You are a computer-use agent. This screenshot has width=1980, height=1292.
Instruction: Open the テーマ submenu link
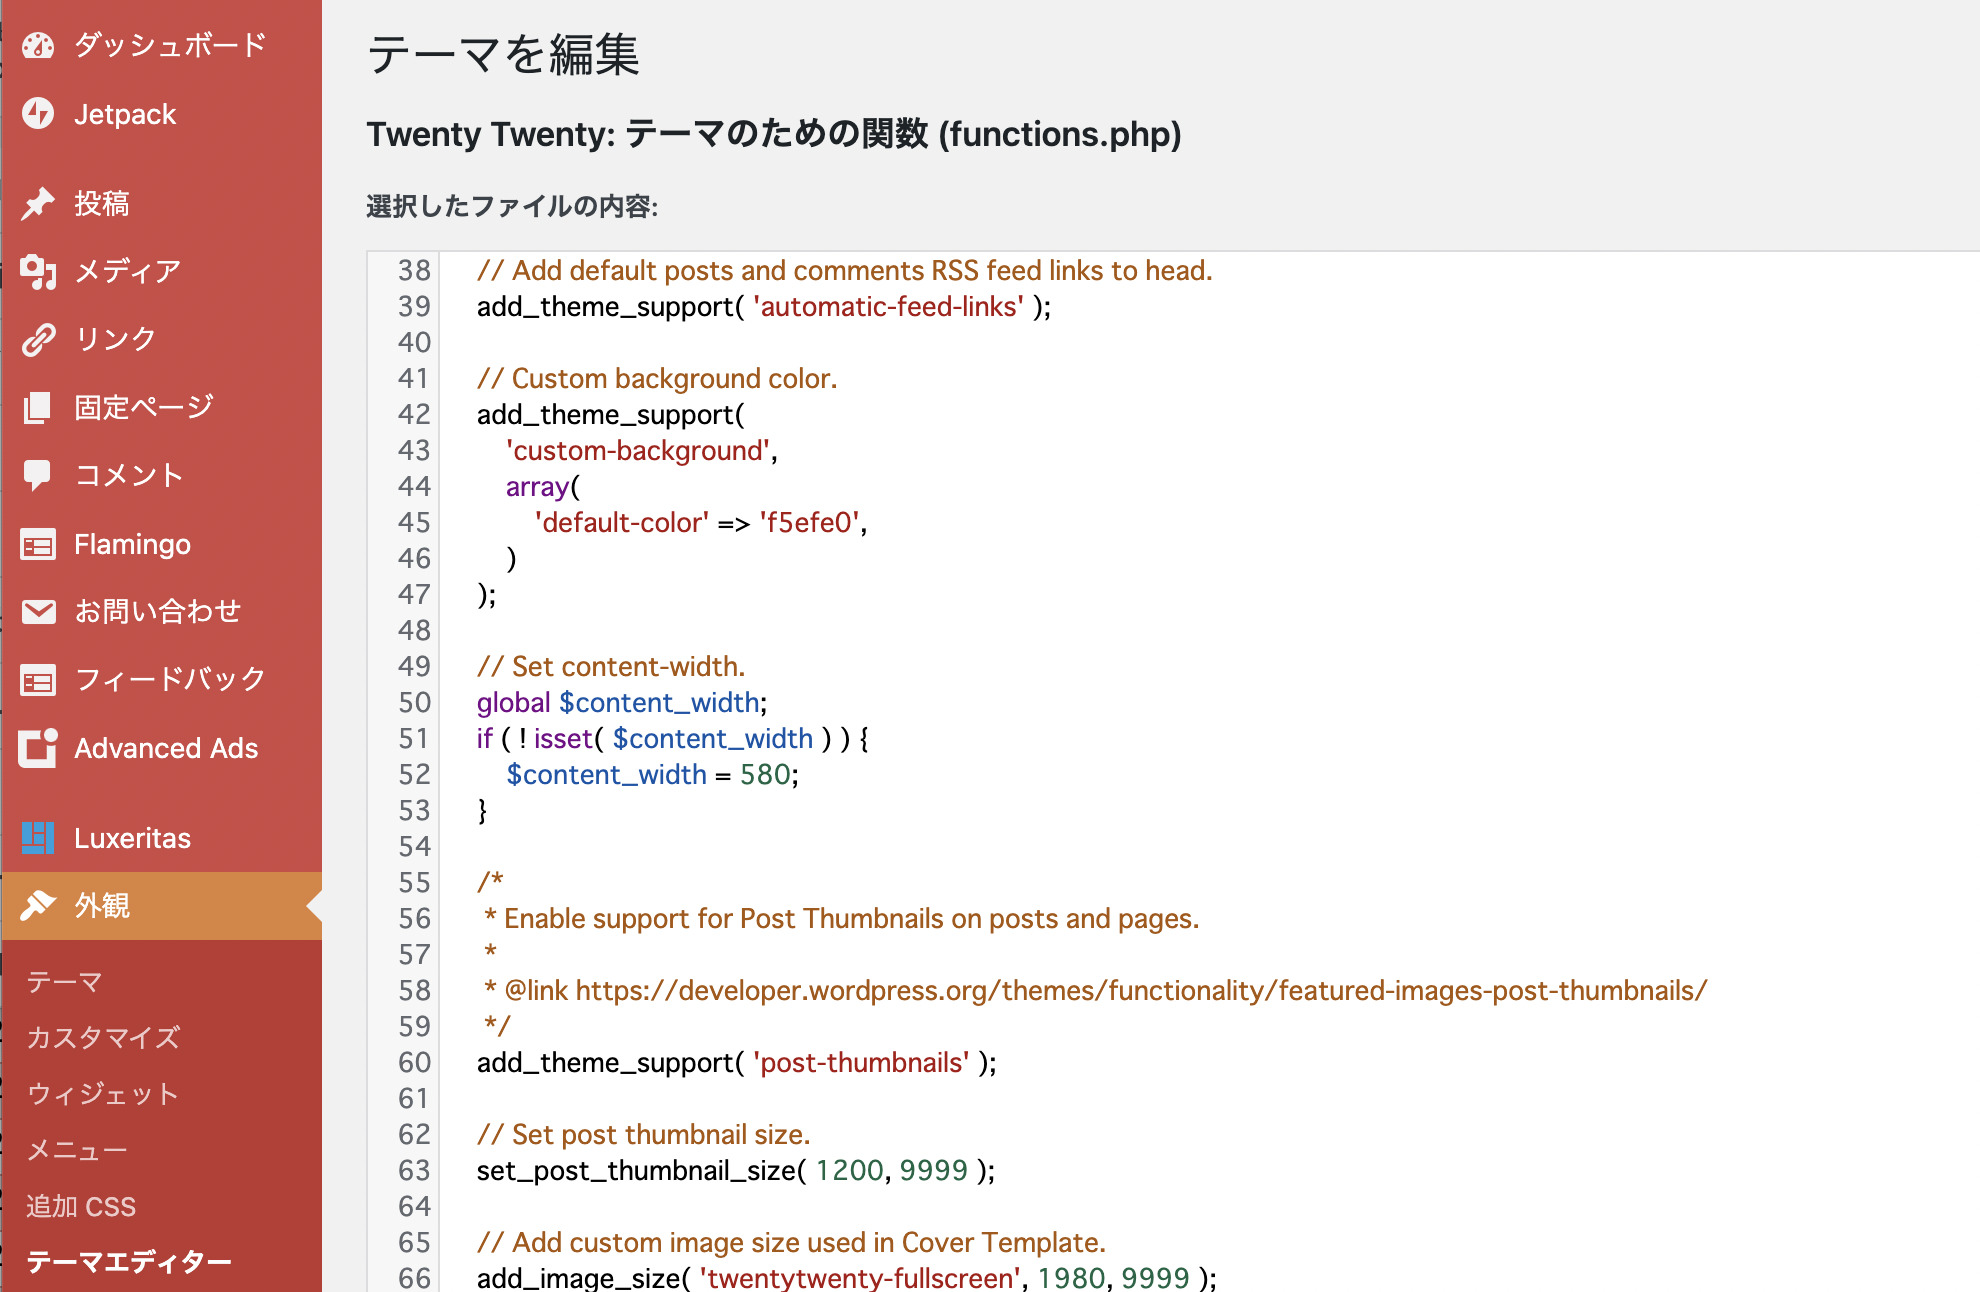point(64,982)
